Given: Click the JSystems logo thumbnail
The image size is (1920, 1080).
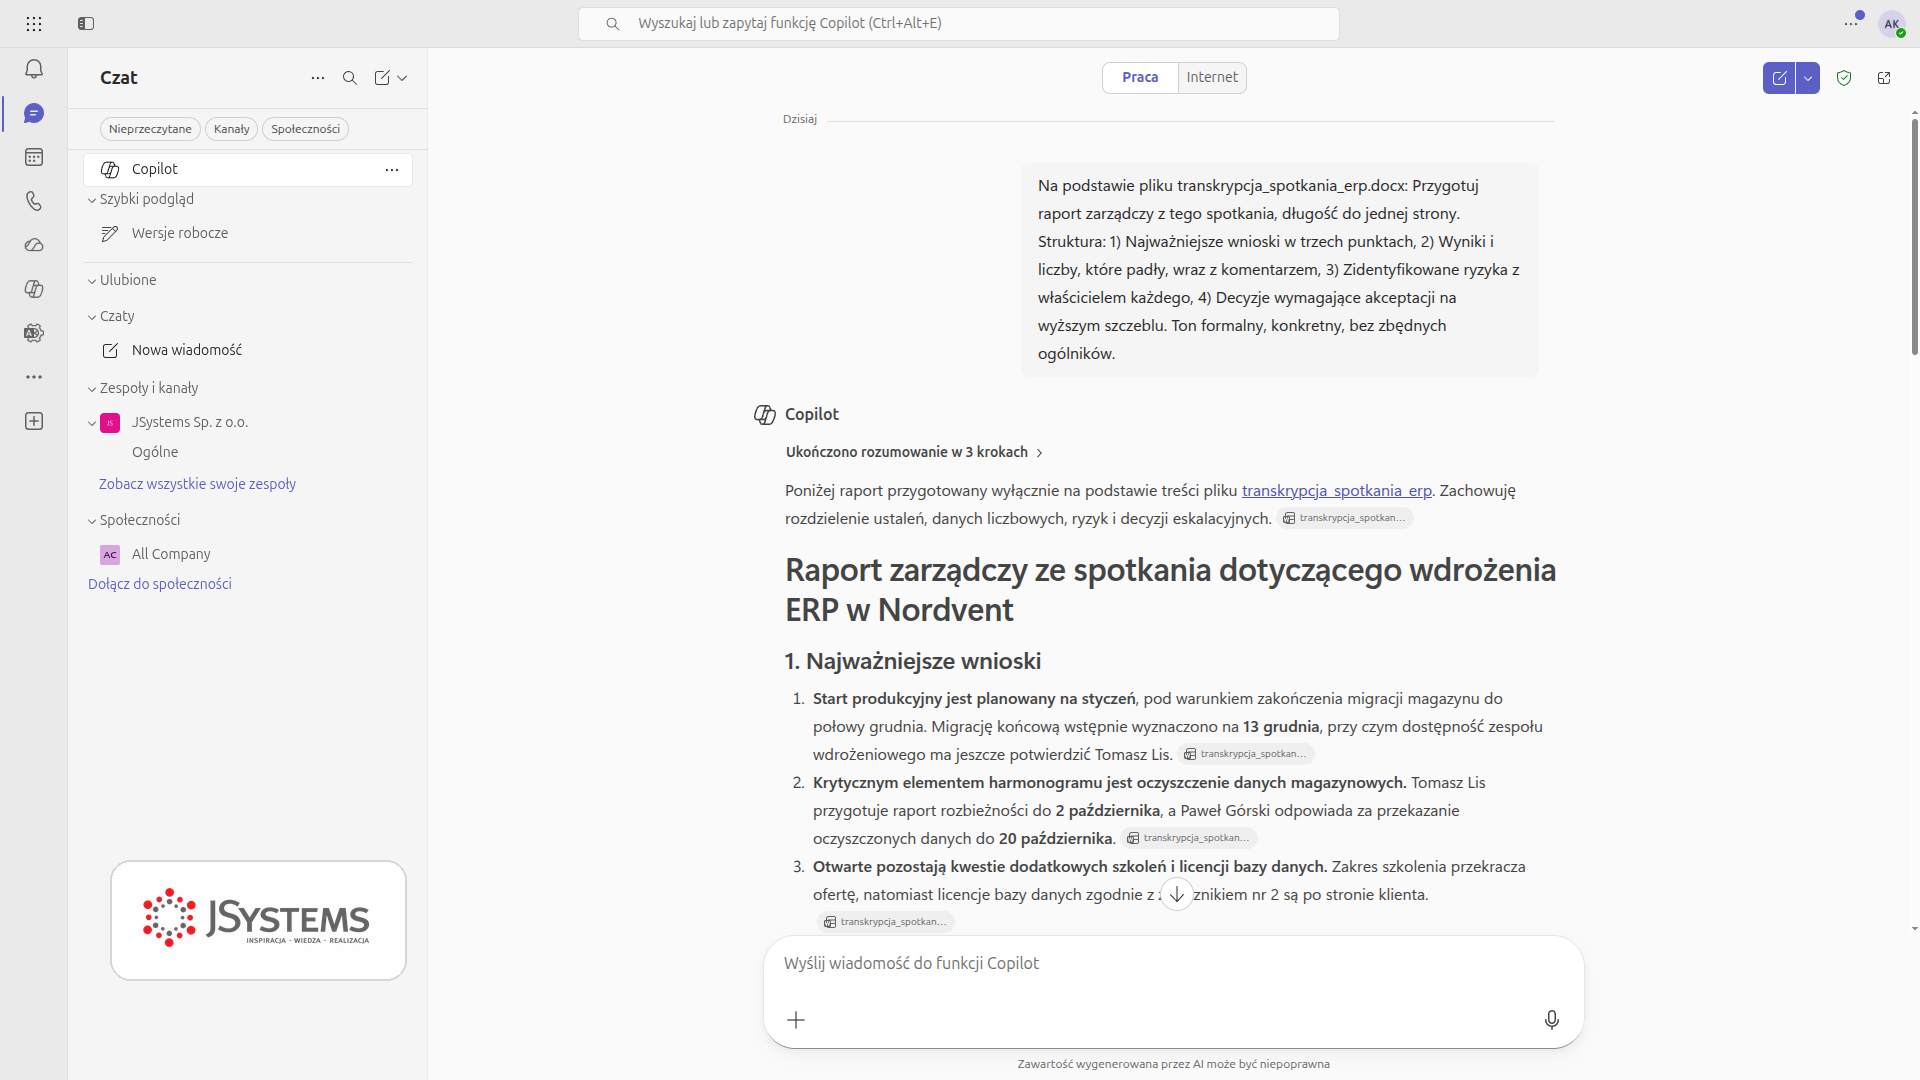Looking at the screenshot, I should [258, 920].
